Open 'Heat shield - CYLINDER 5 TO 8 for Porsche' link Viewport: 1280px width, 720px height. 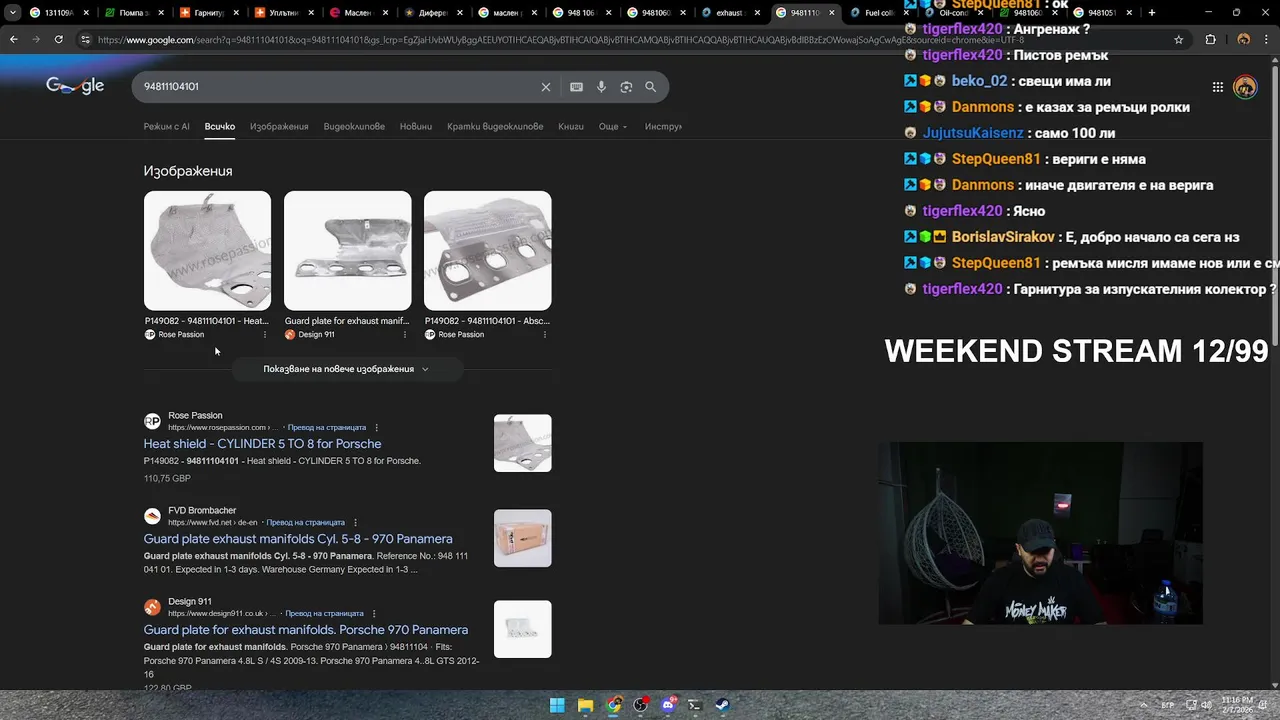pyautogui.click(x=262, y=444)
